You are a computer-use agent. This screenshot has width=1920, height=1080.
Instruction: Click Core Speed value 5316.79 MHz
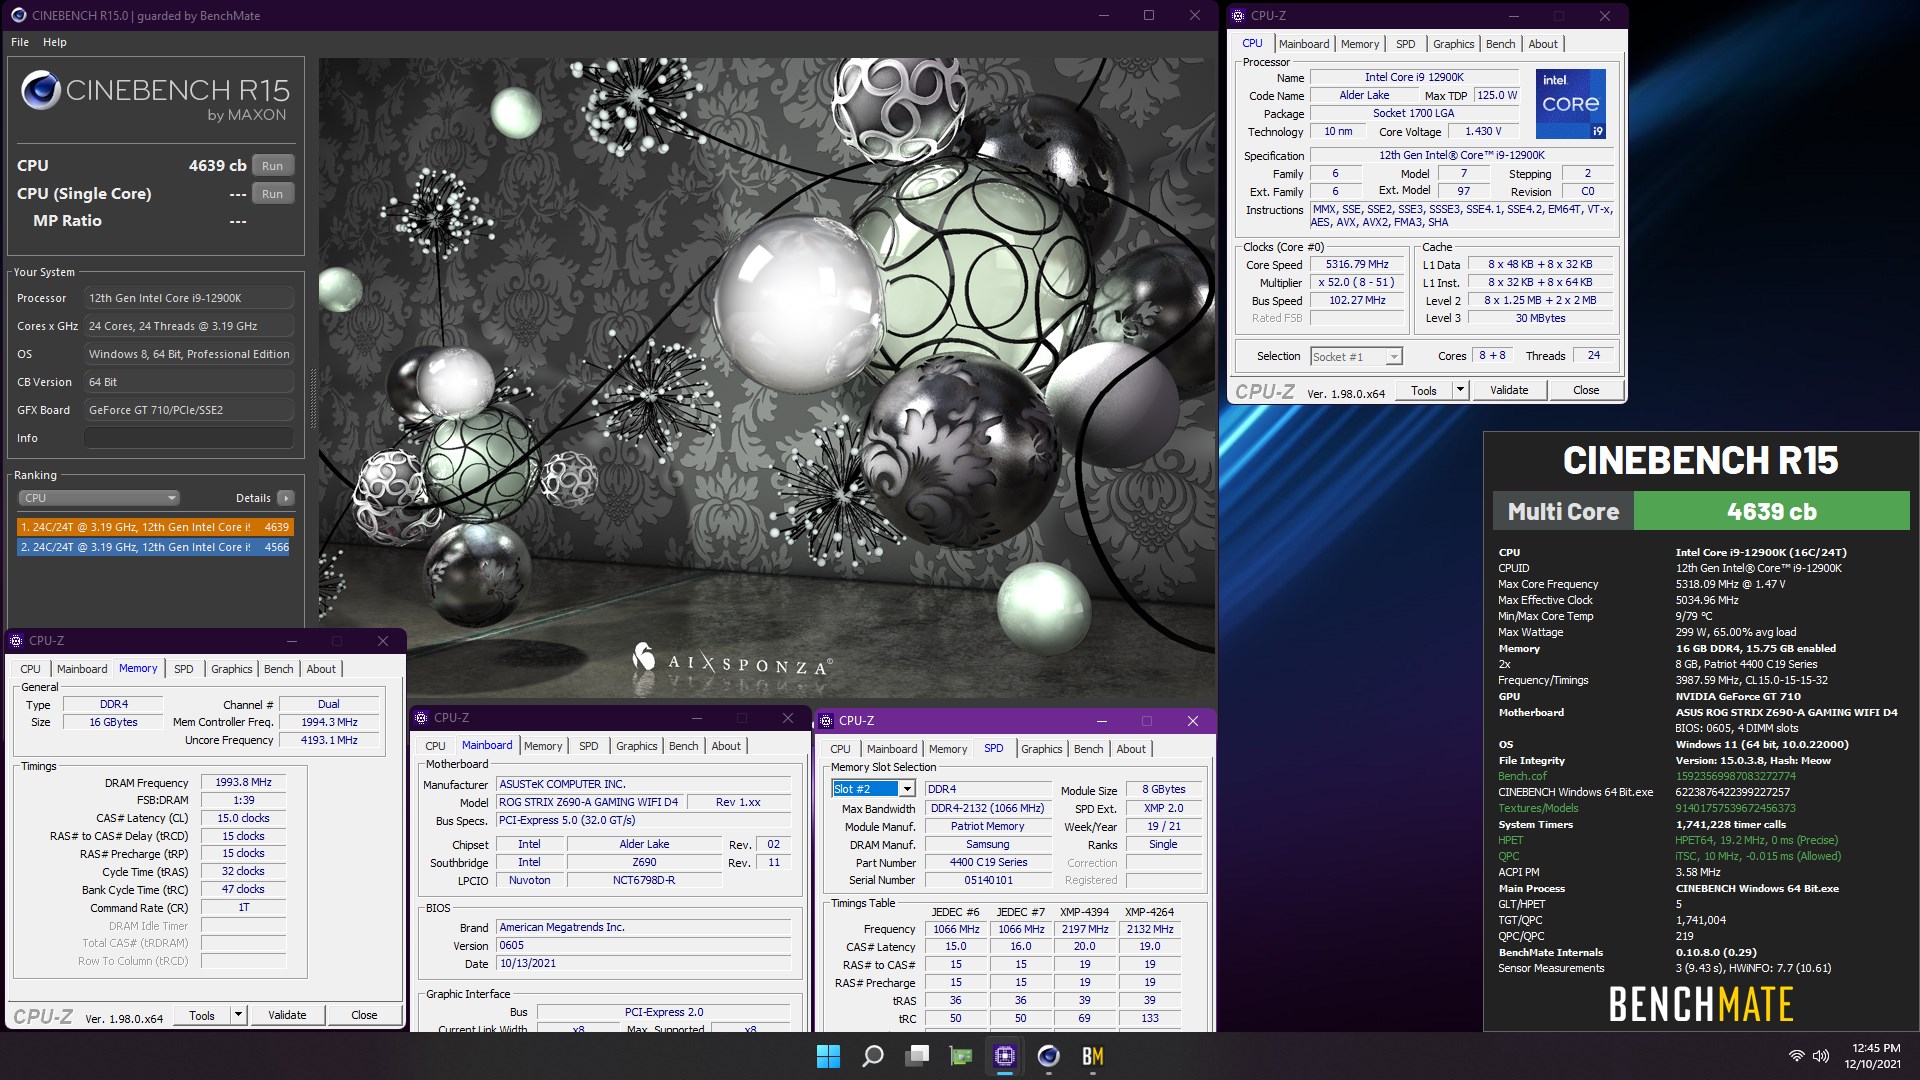[1356, 264]
